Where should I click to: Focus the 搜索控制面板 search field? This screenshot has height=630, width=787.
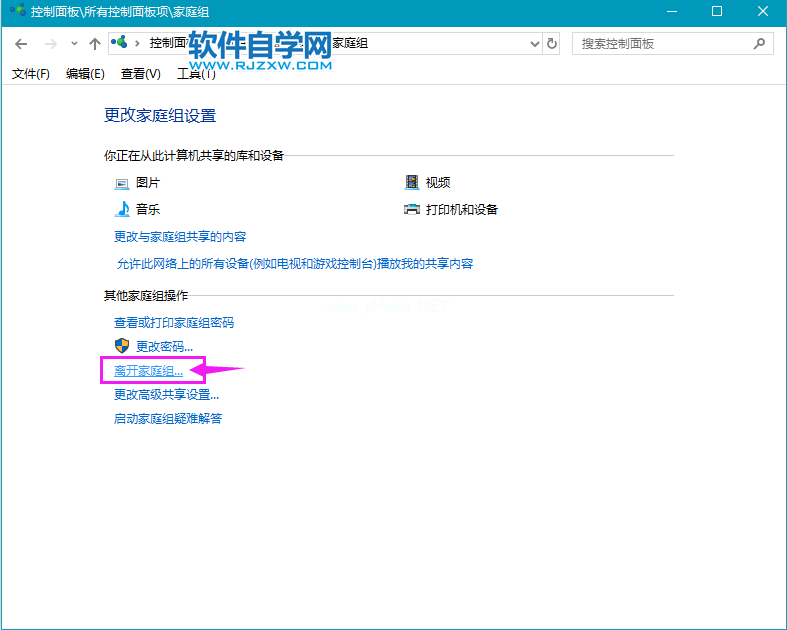pyautogui.click(x=660, y=44)
